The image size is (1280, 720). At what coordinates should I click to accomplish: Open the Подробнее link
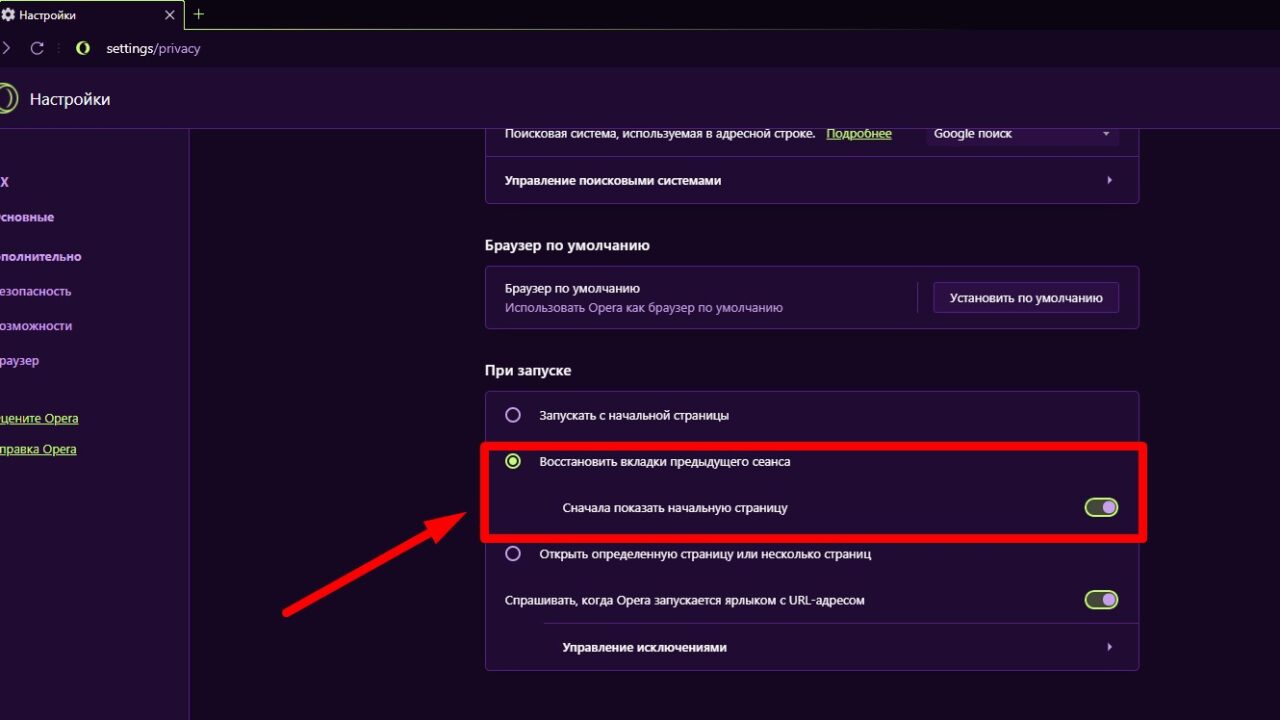tap(859, 133)
